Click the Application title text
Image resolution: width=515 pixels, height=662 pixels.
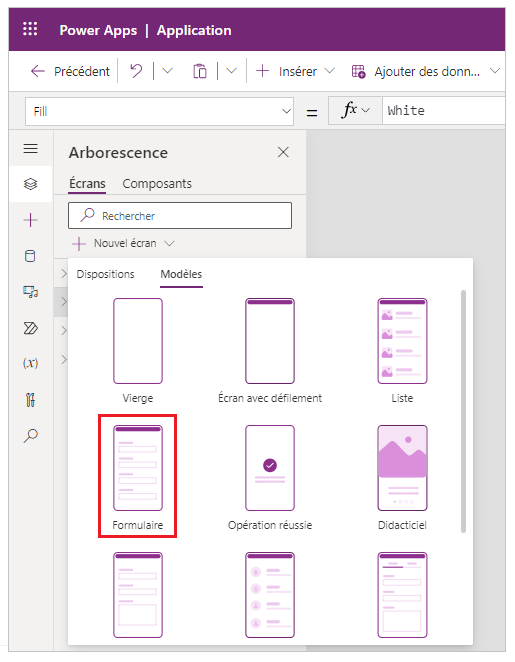click(194, 30)
